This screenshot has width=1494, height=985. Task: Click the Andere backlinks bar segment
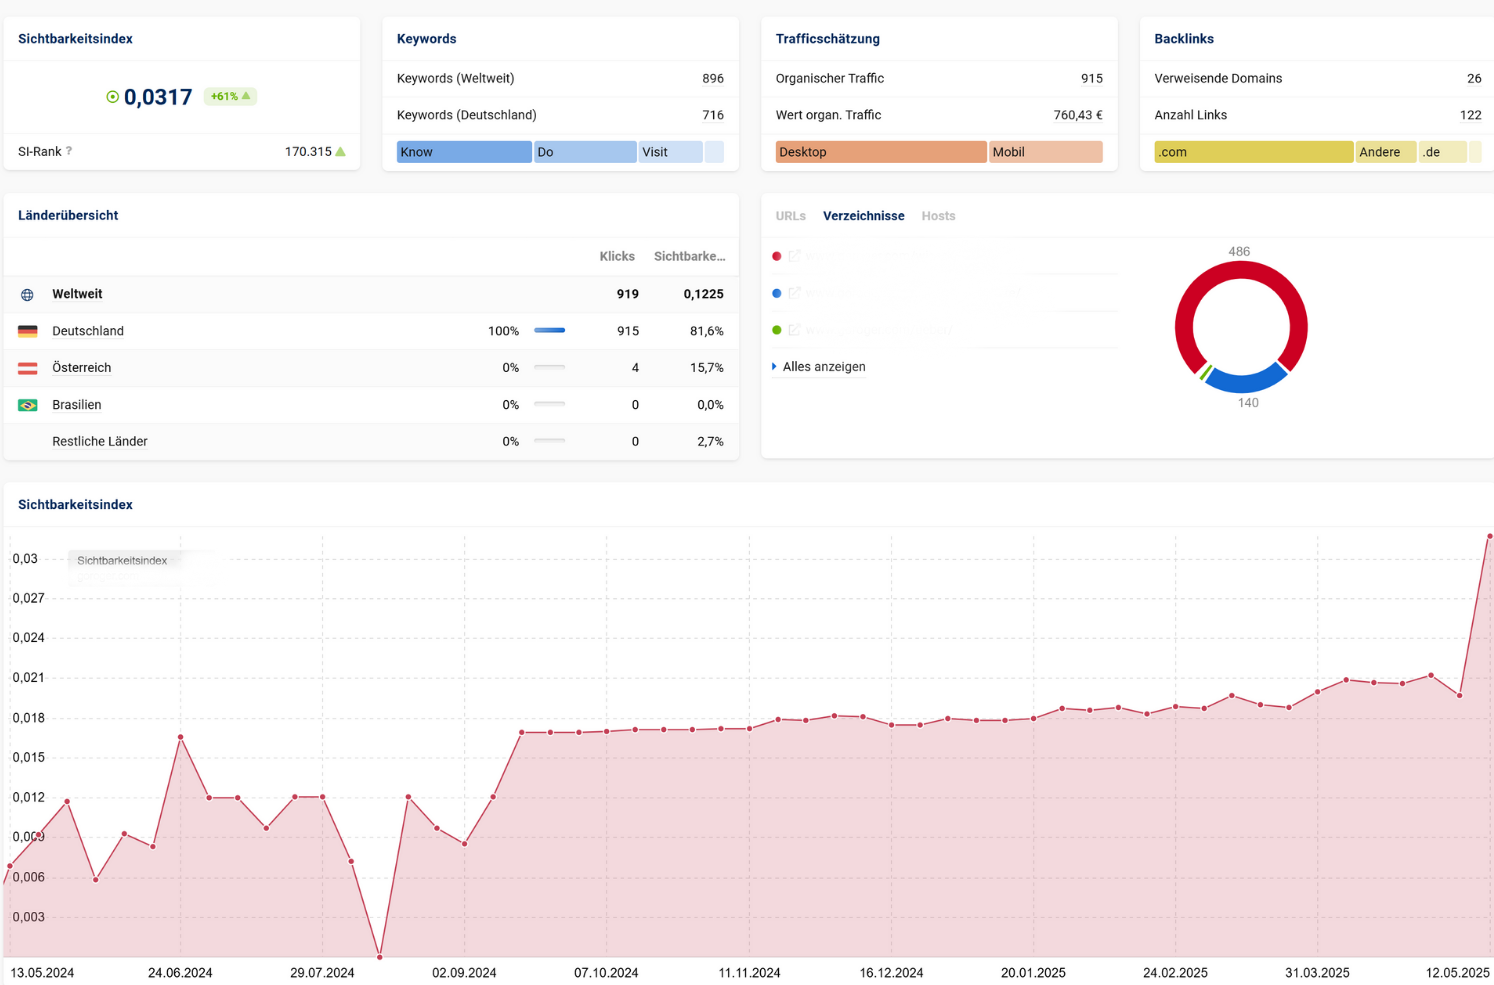pyautogui.click(x=1386, y=152)
